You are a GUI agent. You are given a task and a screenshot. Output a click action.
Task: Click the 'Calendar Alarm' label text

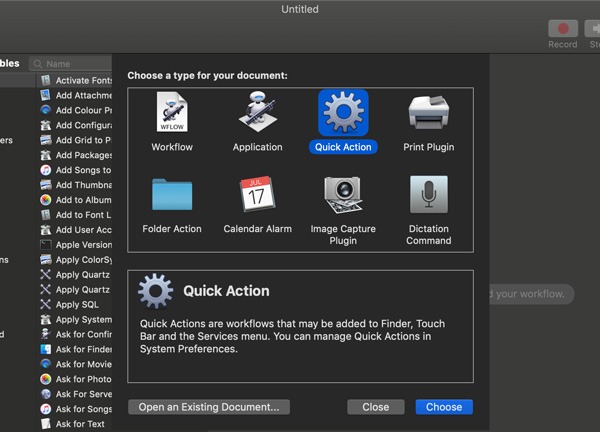[258, 229]
